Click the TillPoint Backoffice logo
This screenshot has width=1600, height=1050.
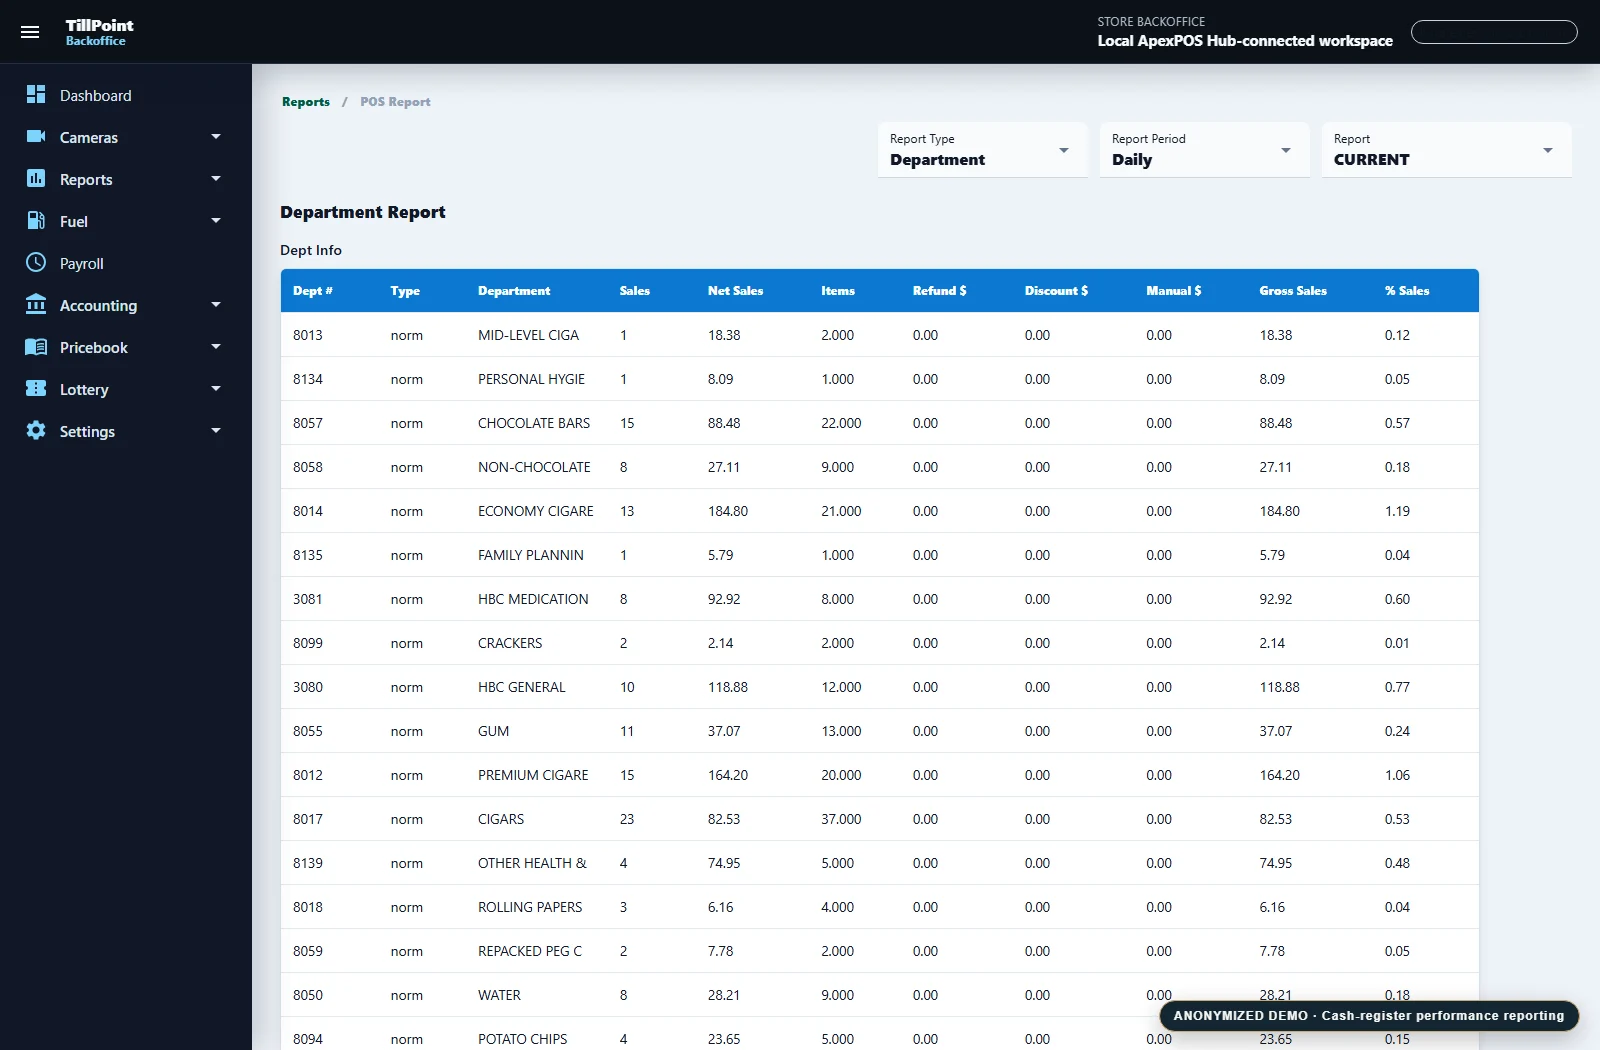(99, 32)
